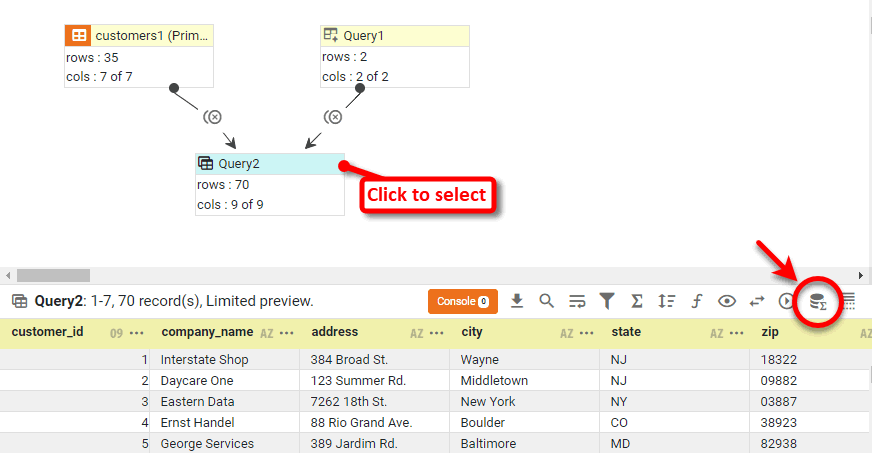
Task: Open company_name column options ellipsis
Action: pos(287,333)
